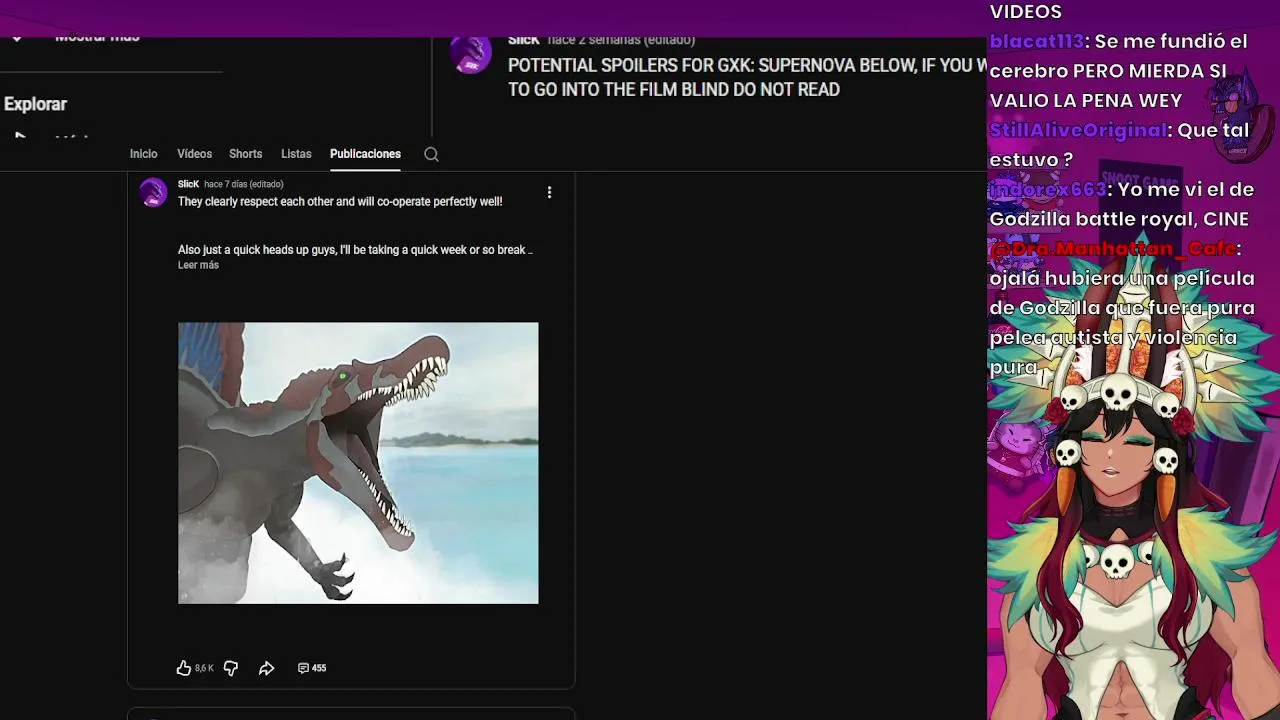Image resolution: width=1280 pixels, height=720 pixels.
Task: Open the 'hace 7 días' timestamp link
Action: point(244,184)
